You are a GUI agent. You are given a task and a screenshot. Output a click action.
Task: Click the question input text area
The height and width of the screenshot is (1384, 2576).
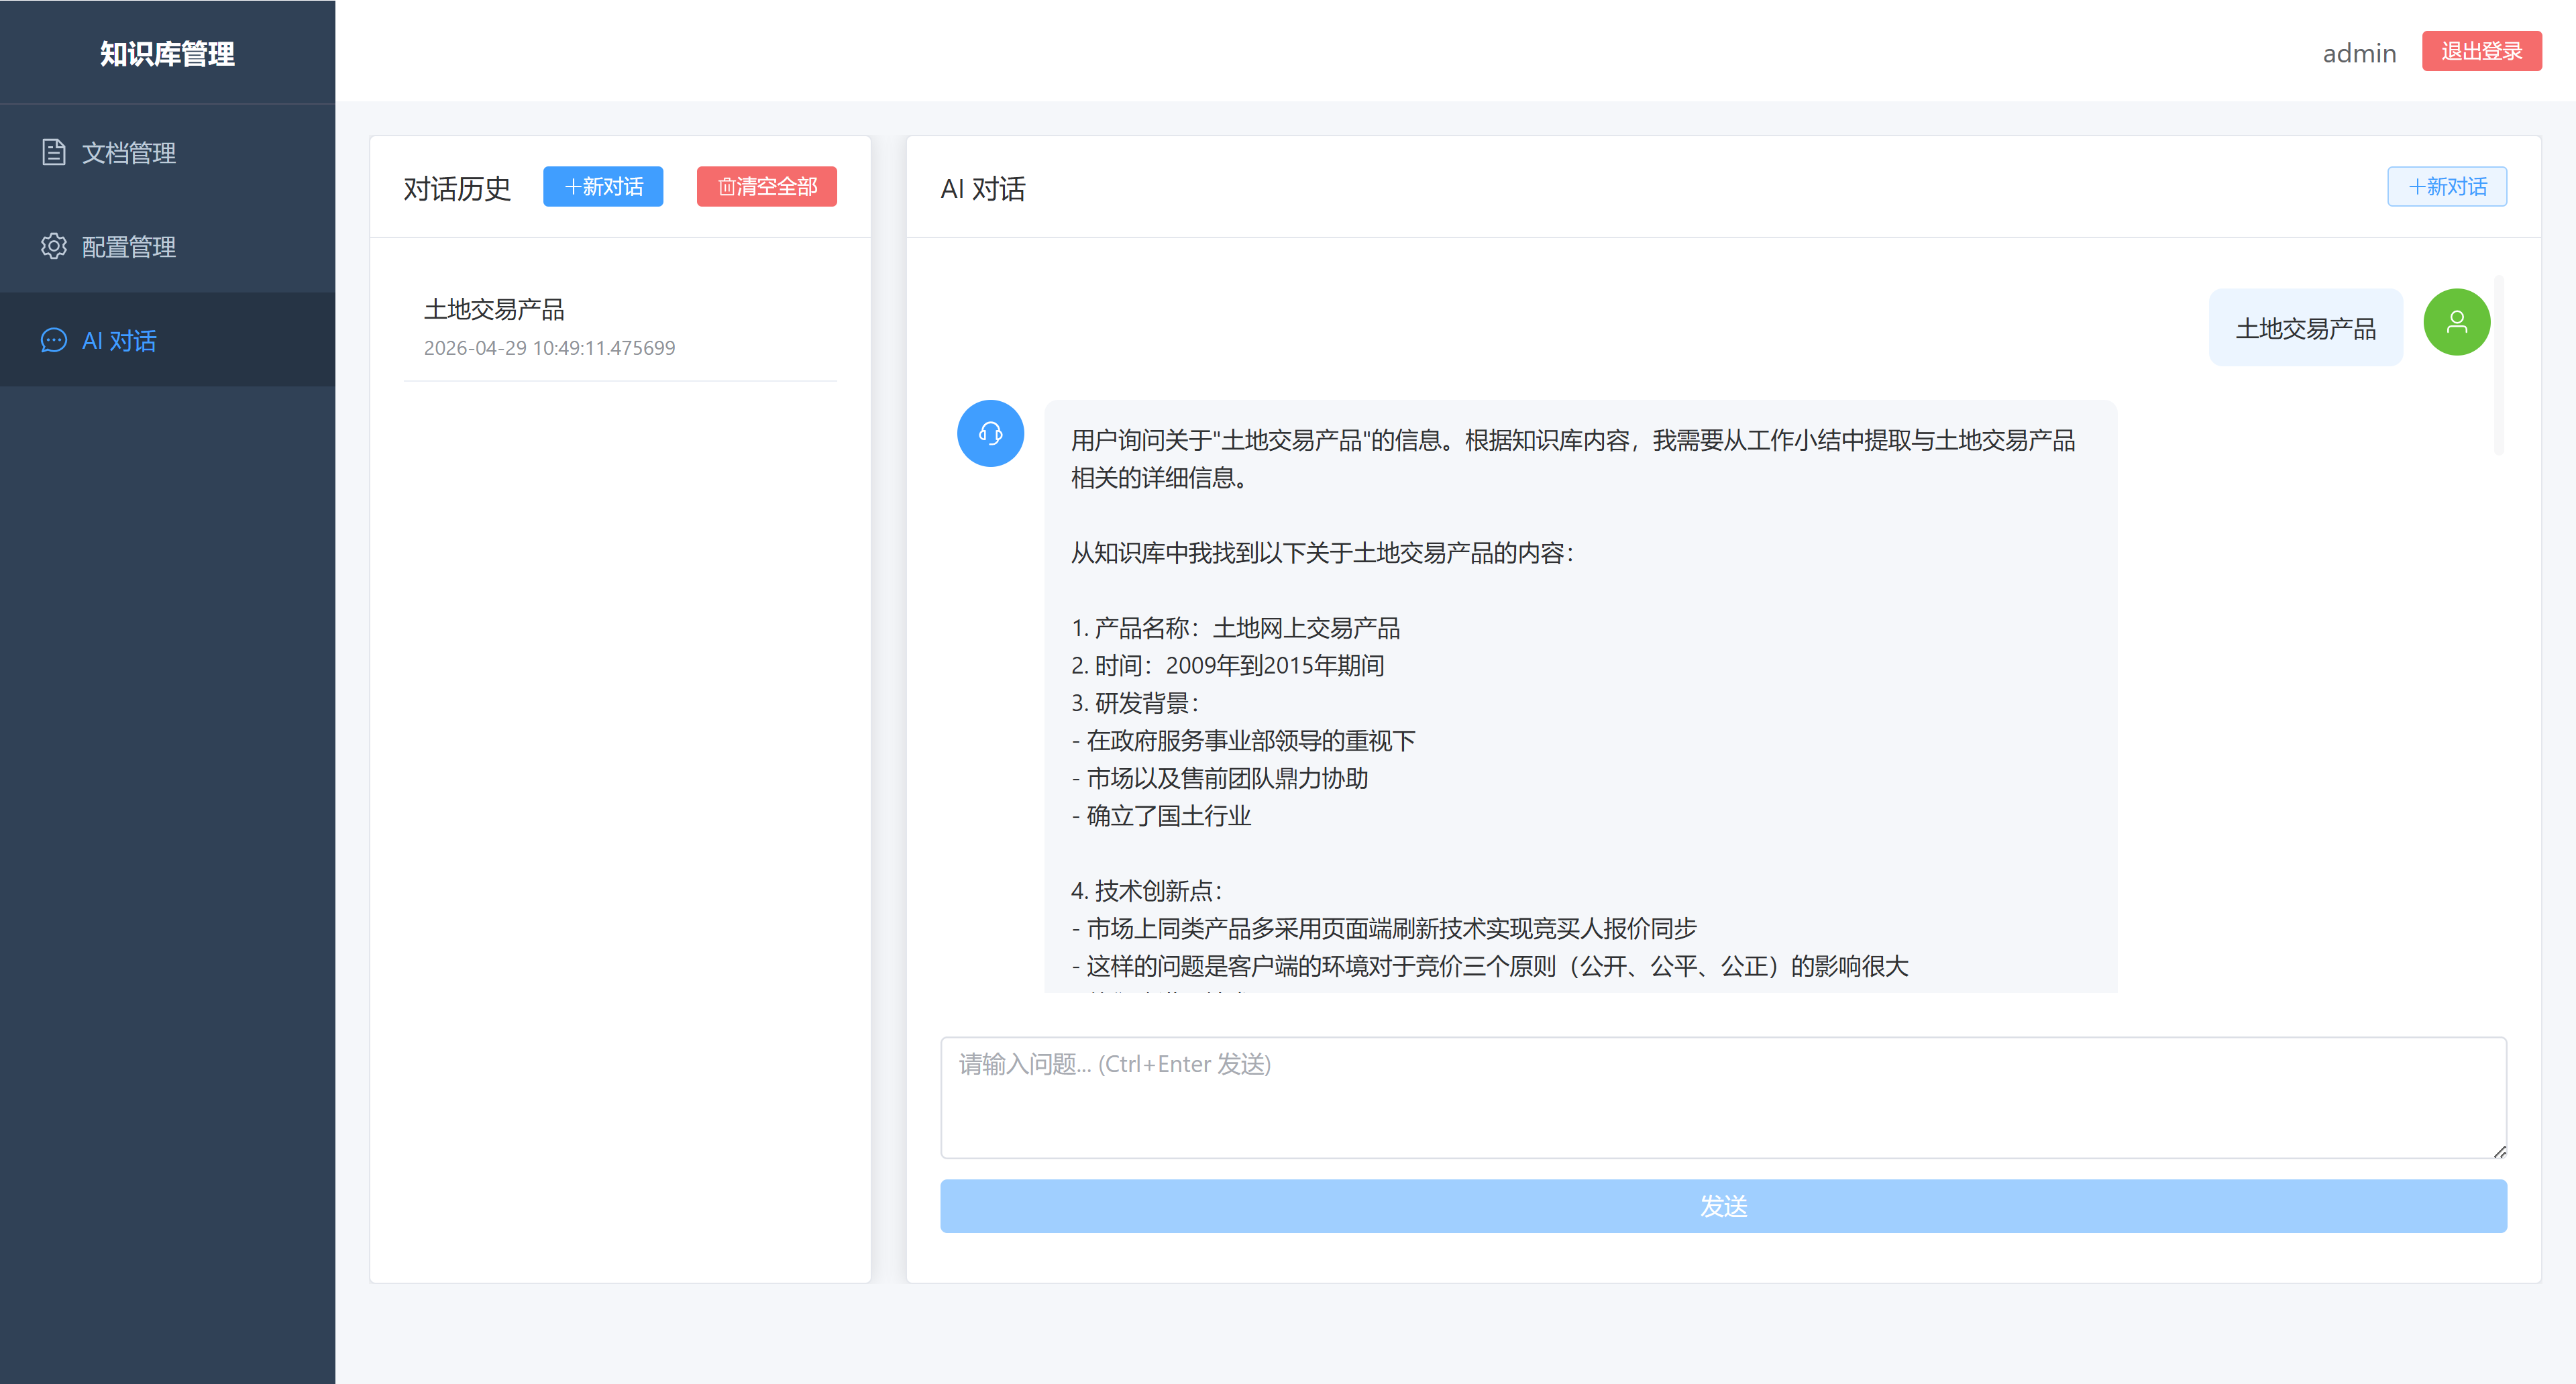click(x=1723, y=1097)
